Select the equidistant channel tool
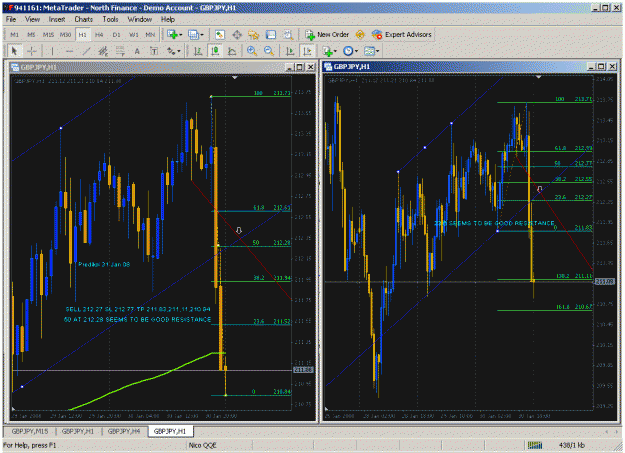Viewport: 625px width, 453px height. coord(103,51)
